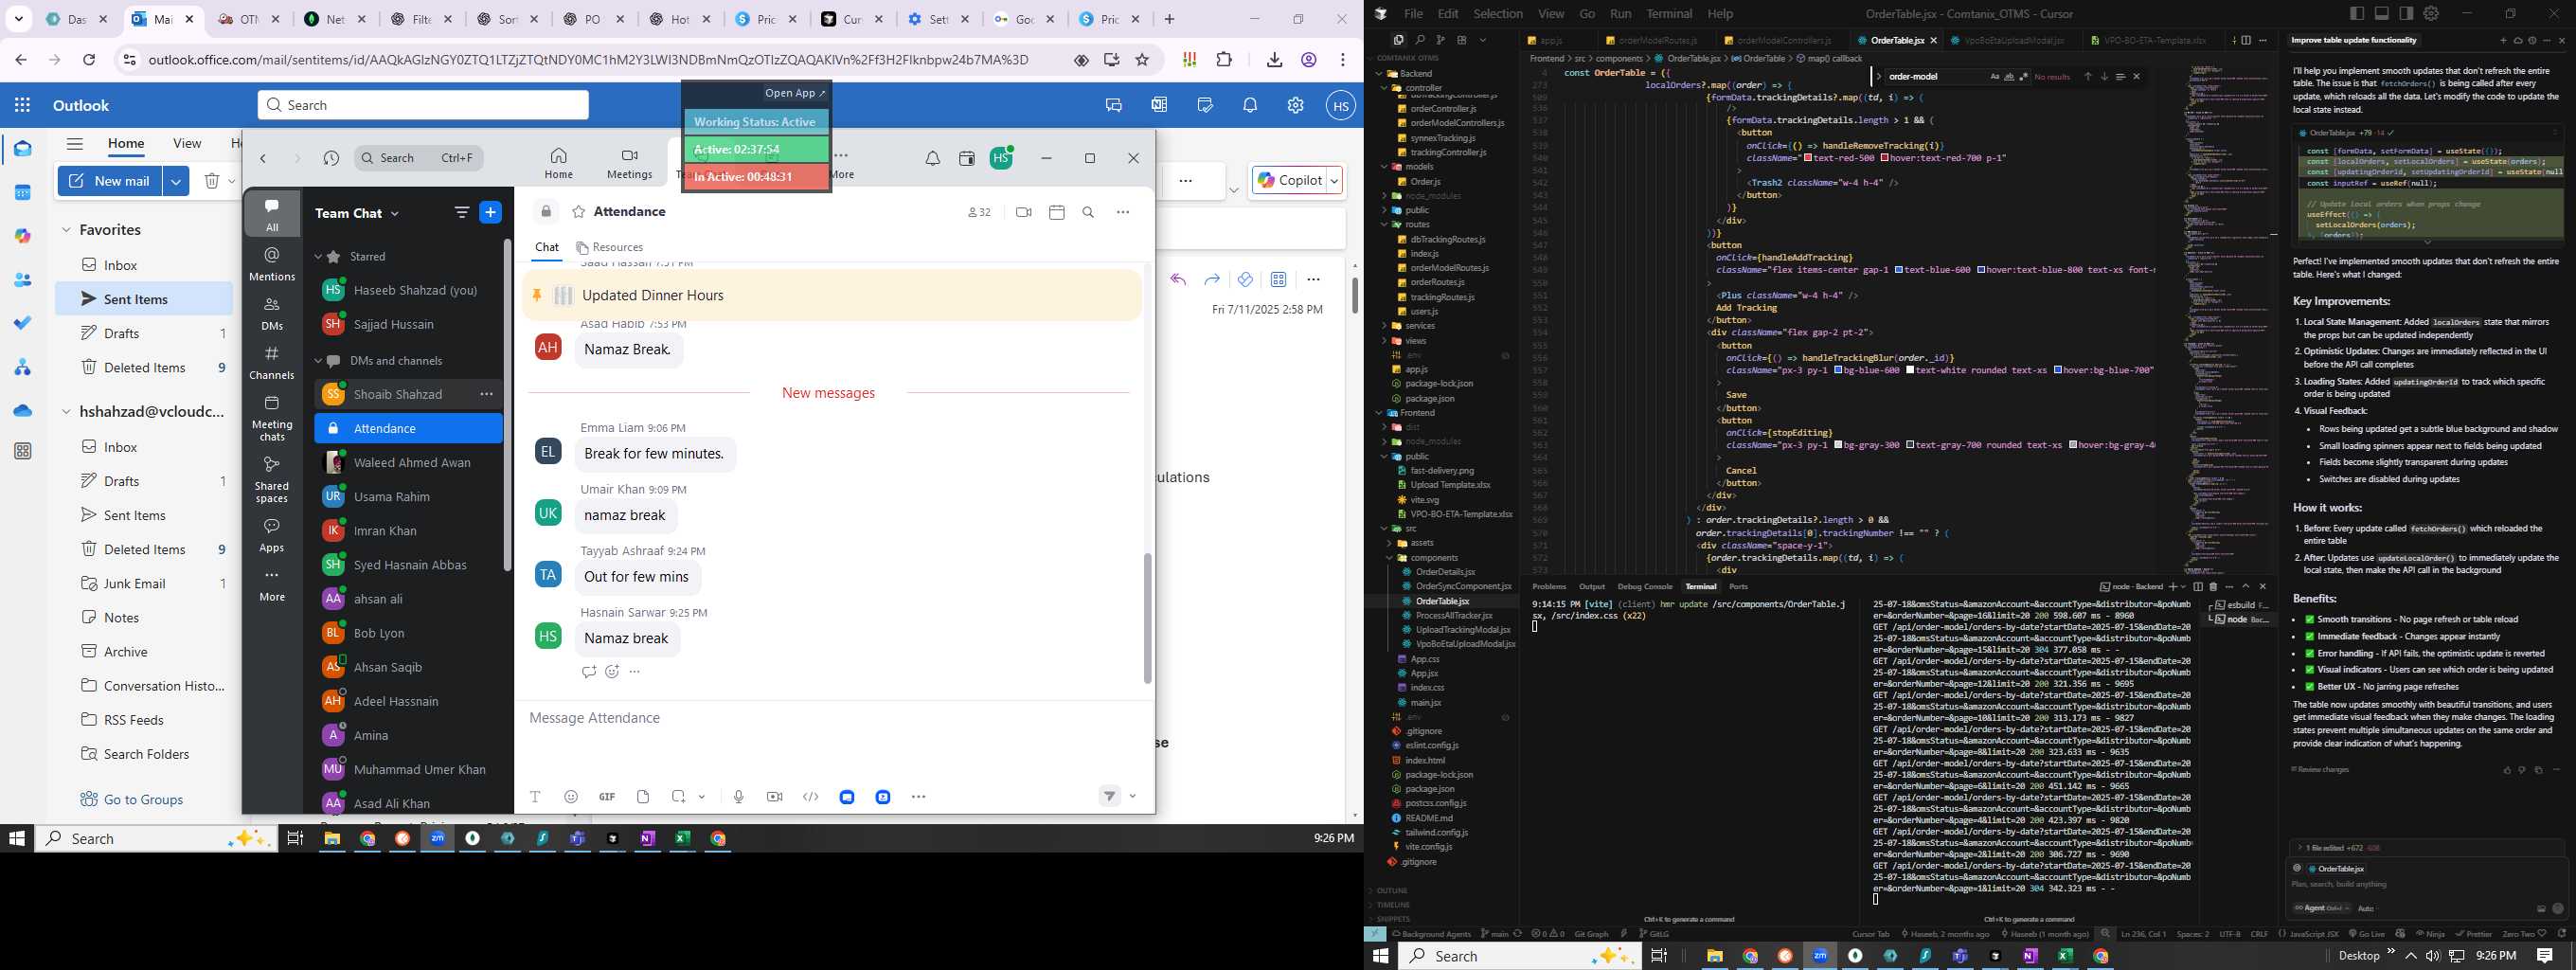Open Copilot dropdown in Outlook
Screen dimensions: 2576x970
pyautogui.click(x=1334, y=181)
